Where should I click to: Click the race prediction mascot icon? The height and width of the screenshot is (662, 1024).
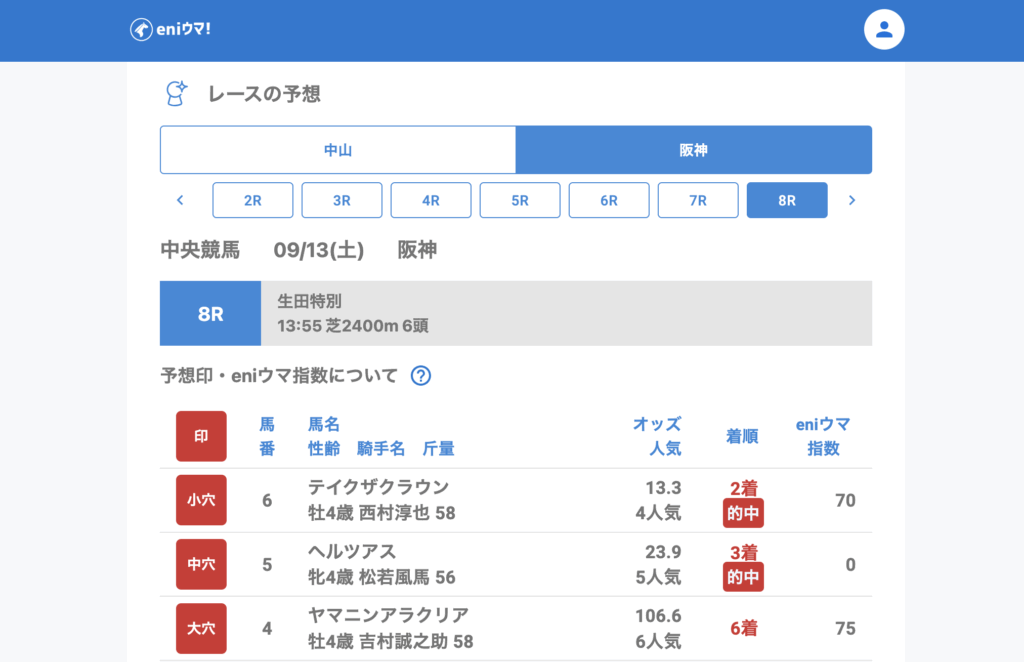[x=176, y=94]
